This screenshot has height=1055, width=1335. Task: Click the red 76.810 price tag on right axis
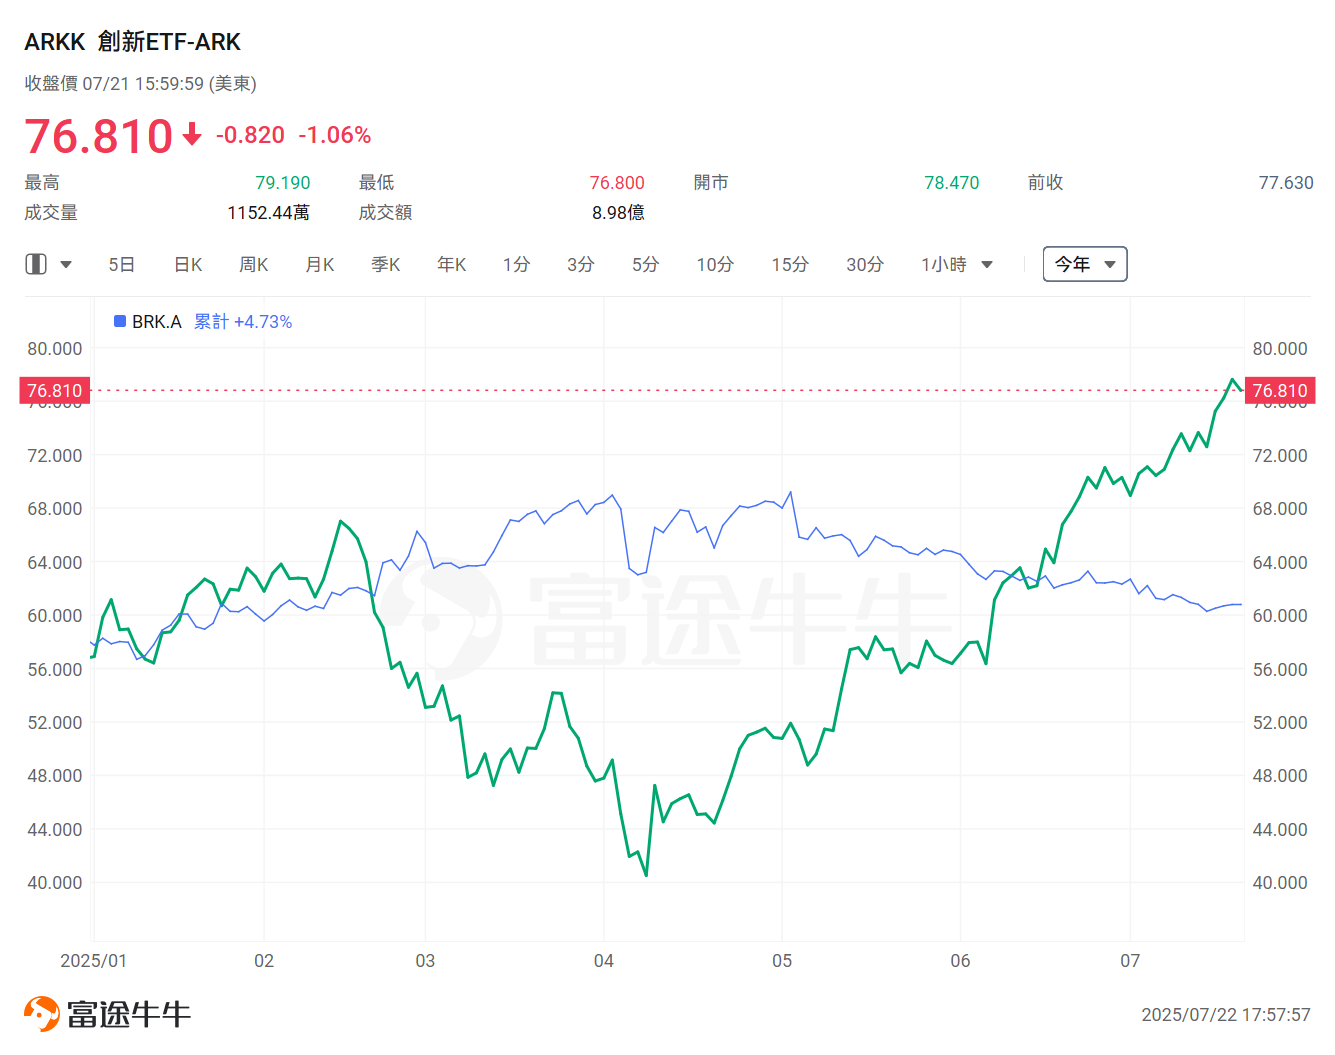(x=1280, y=390)
